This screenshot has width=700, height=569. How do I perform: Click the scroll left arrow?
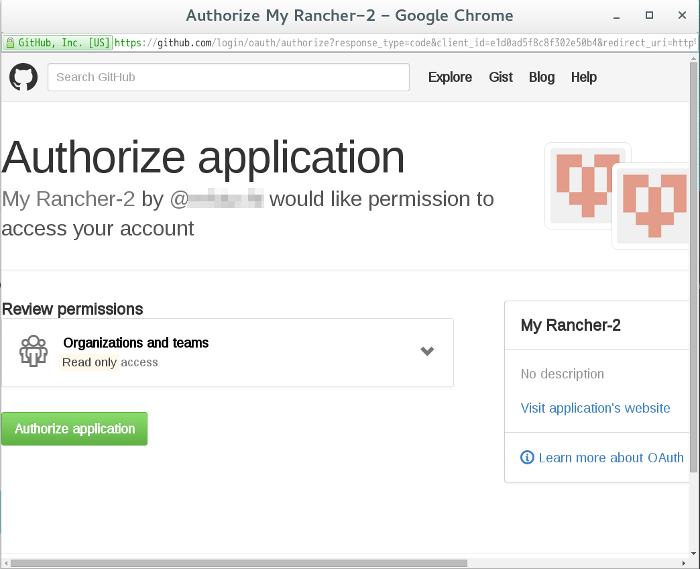point(6,563)
